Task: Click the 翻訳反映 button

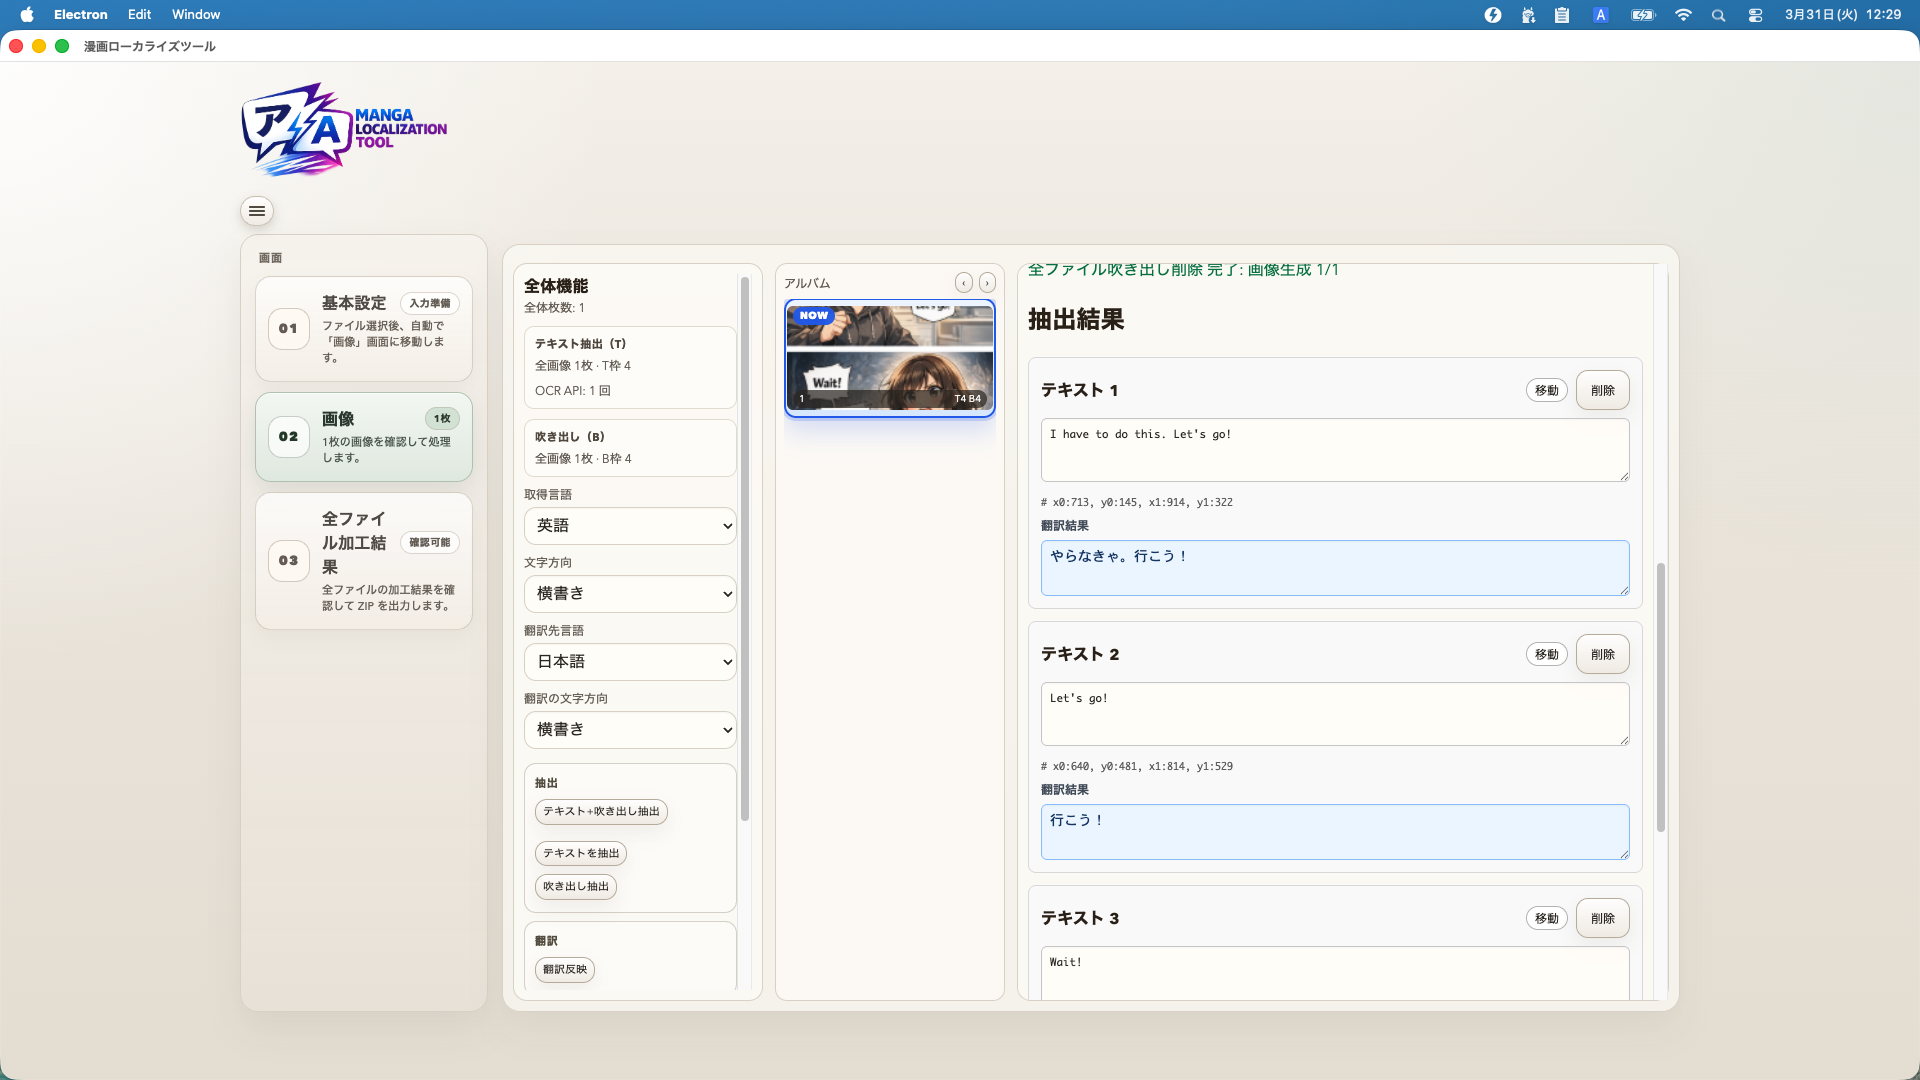Action: coord(564,969)
